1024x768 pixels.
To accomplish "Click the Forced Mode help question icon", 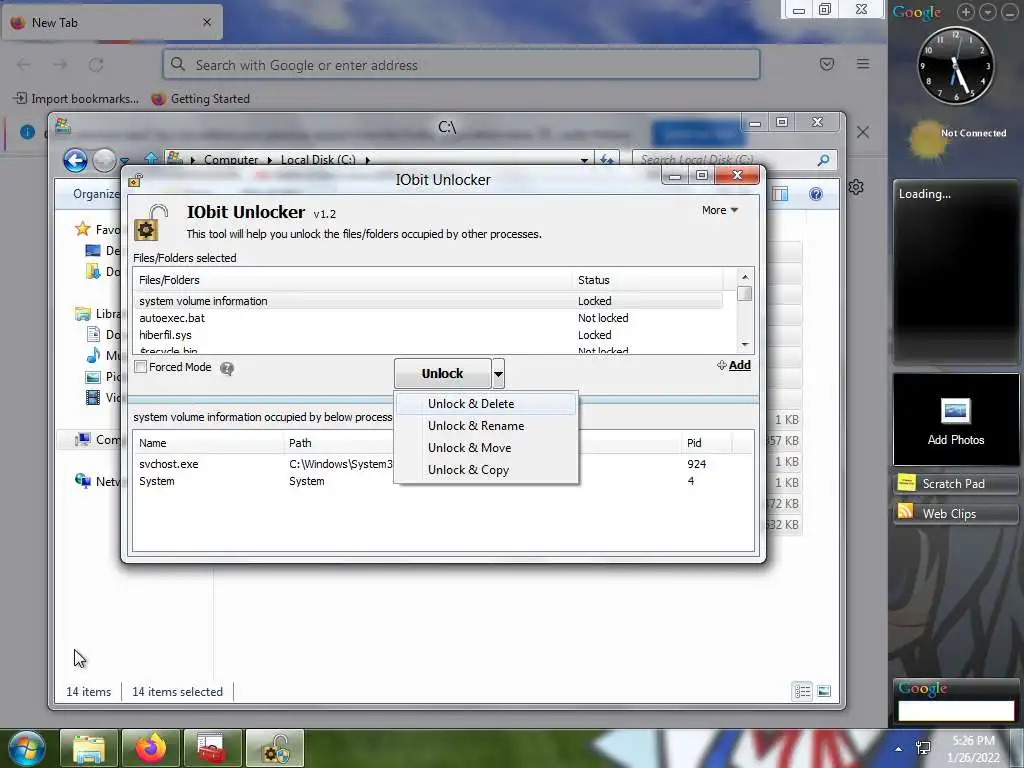I will [x=227, y=368].
